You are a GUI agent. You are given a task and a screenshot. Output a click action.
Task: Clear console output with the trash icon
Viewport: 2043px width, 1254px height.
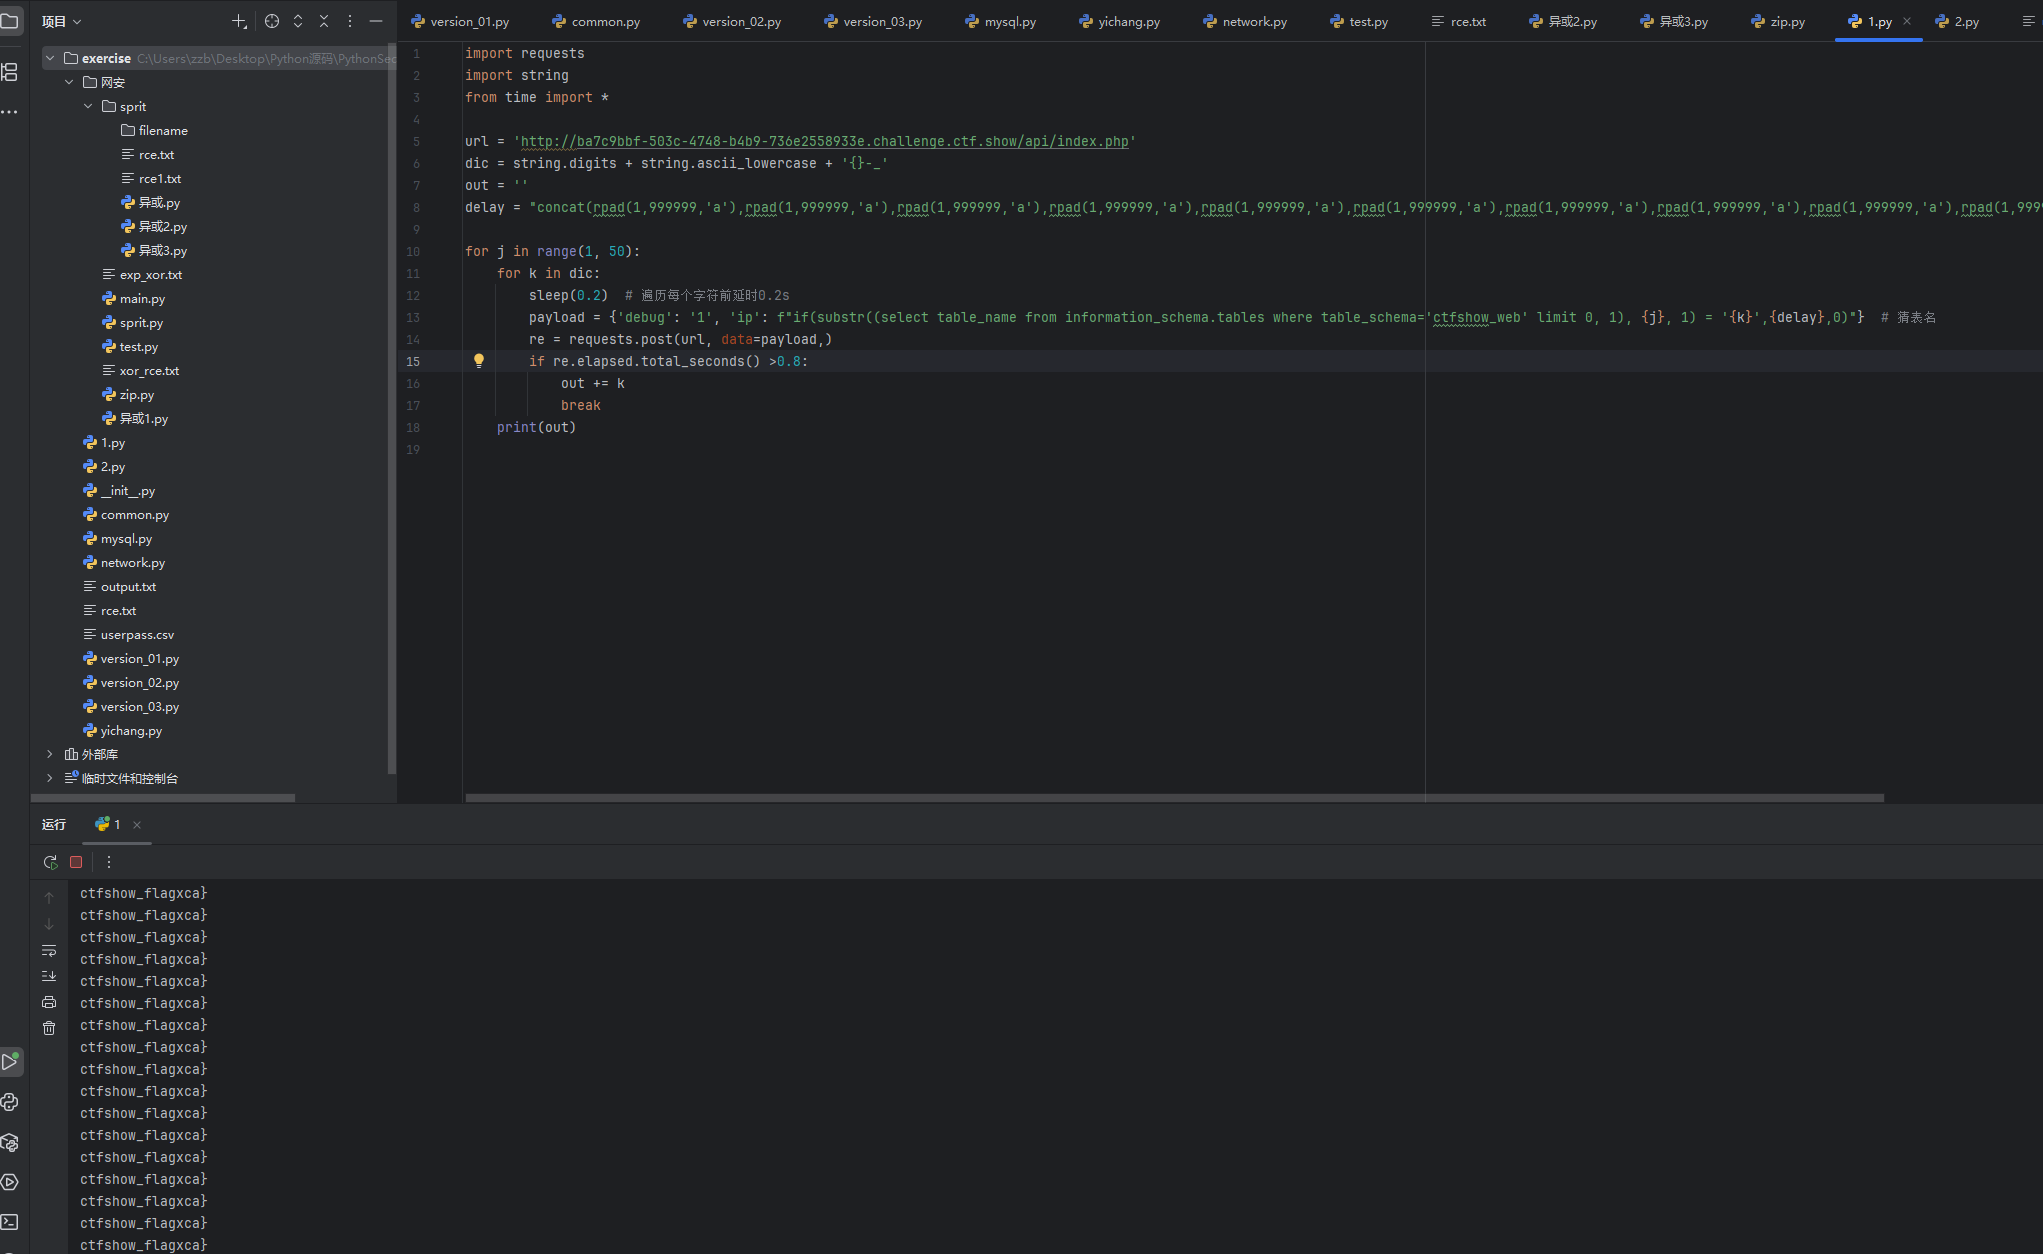[49, 1028]
